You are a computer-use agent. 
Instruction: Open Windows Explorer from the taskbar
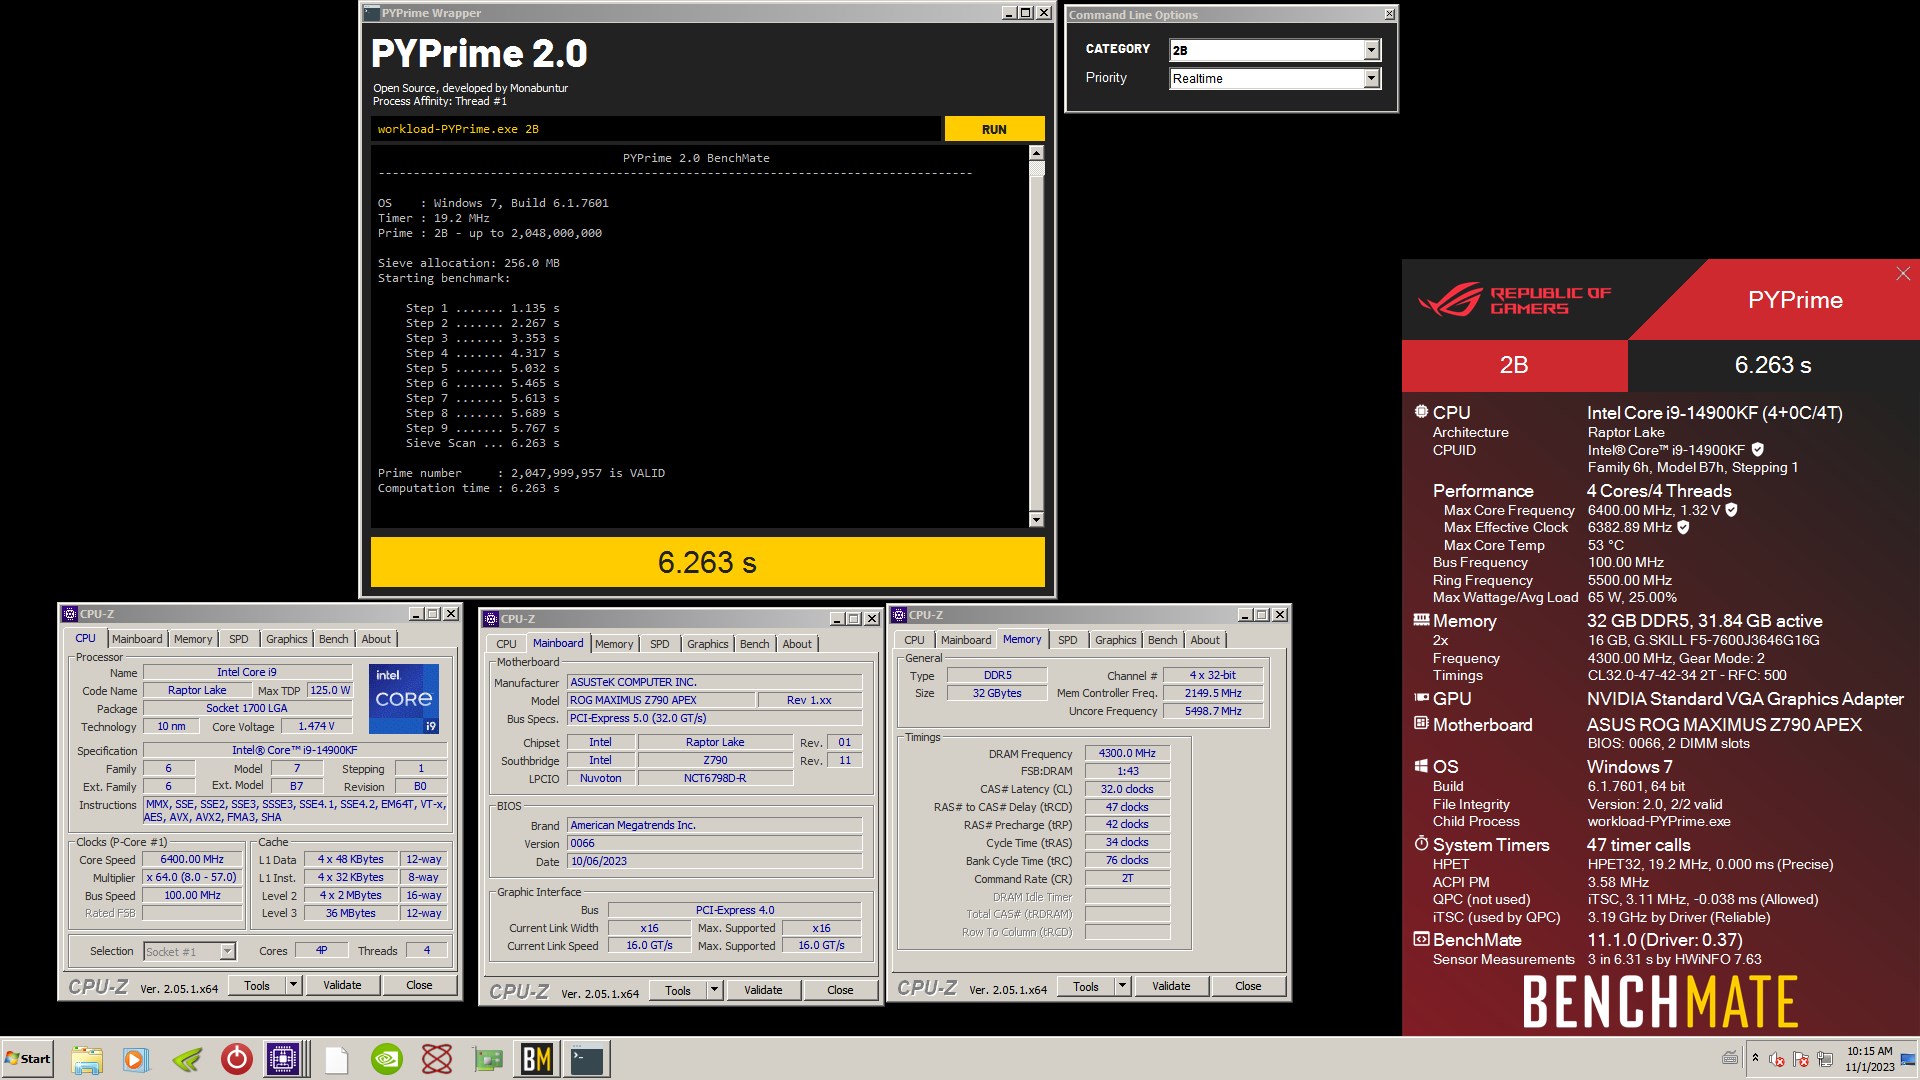click(x=86, y=1059)
